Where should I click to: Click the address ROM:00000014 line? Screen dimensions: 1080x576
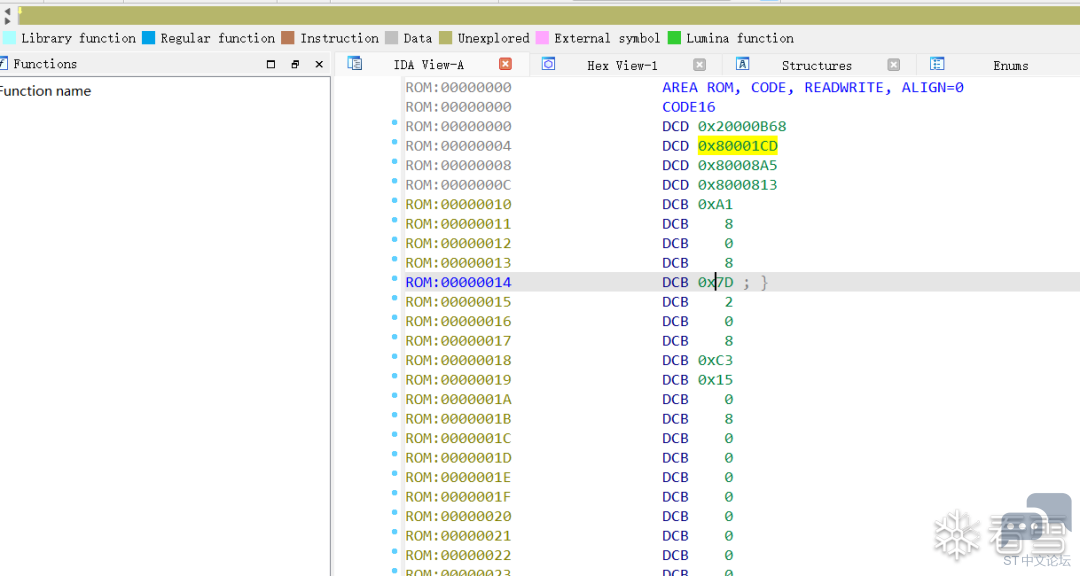[458, 282]
